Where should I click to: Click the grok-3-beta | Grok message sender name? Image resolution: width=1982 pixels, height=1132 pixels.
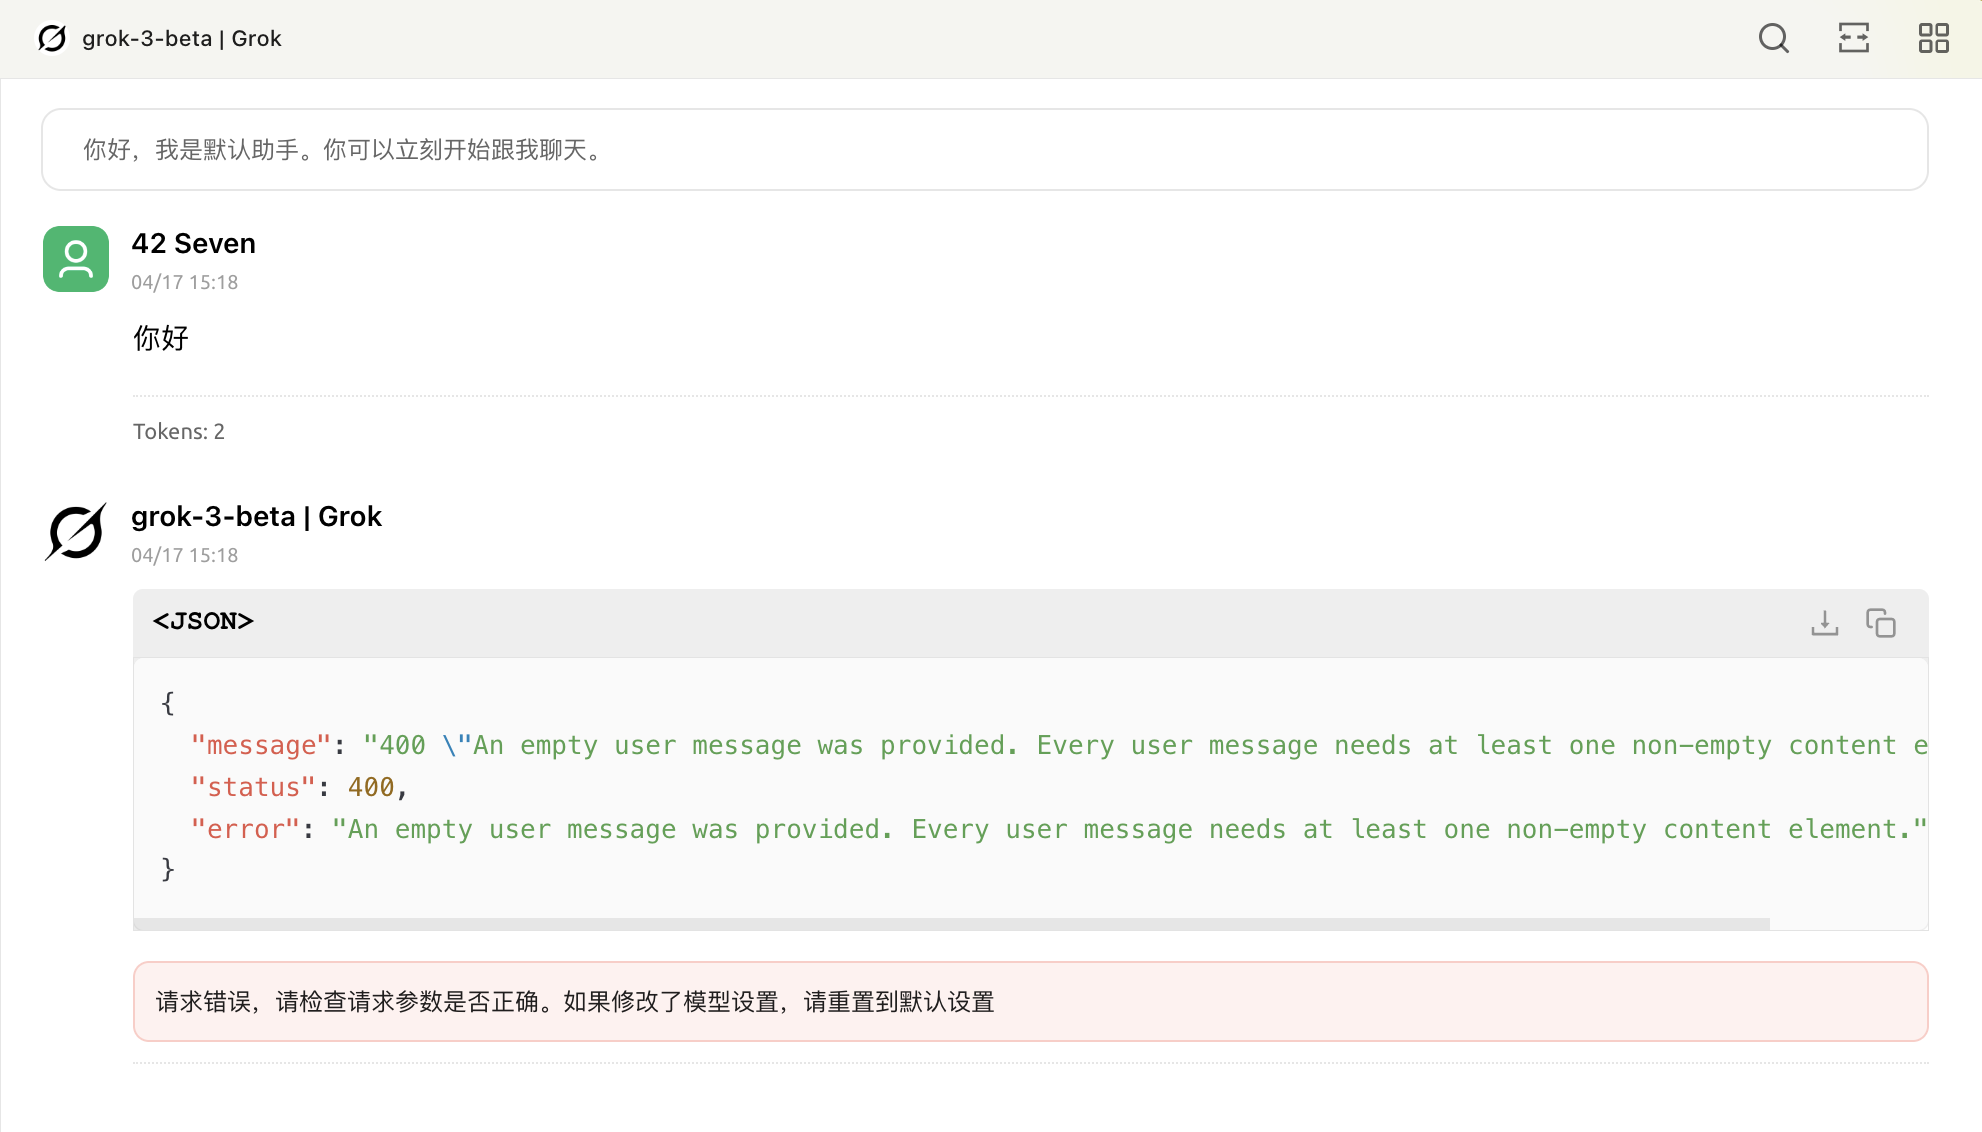tap(256, 516)
